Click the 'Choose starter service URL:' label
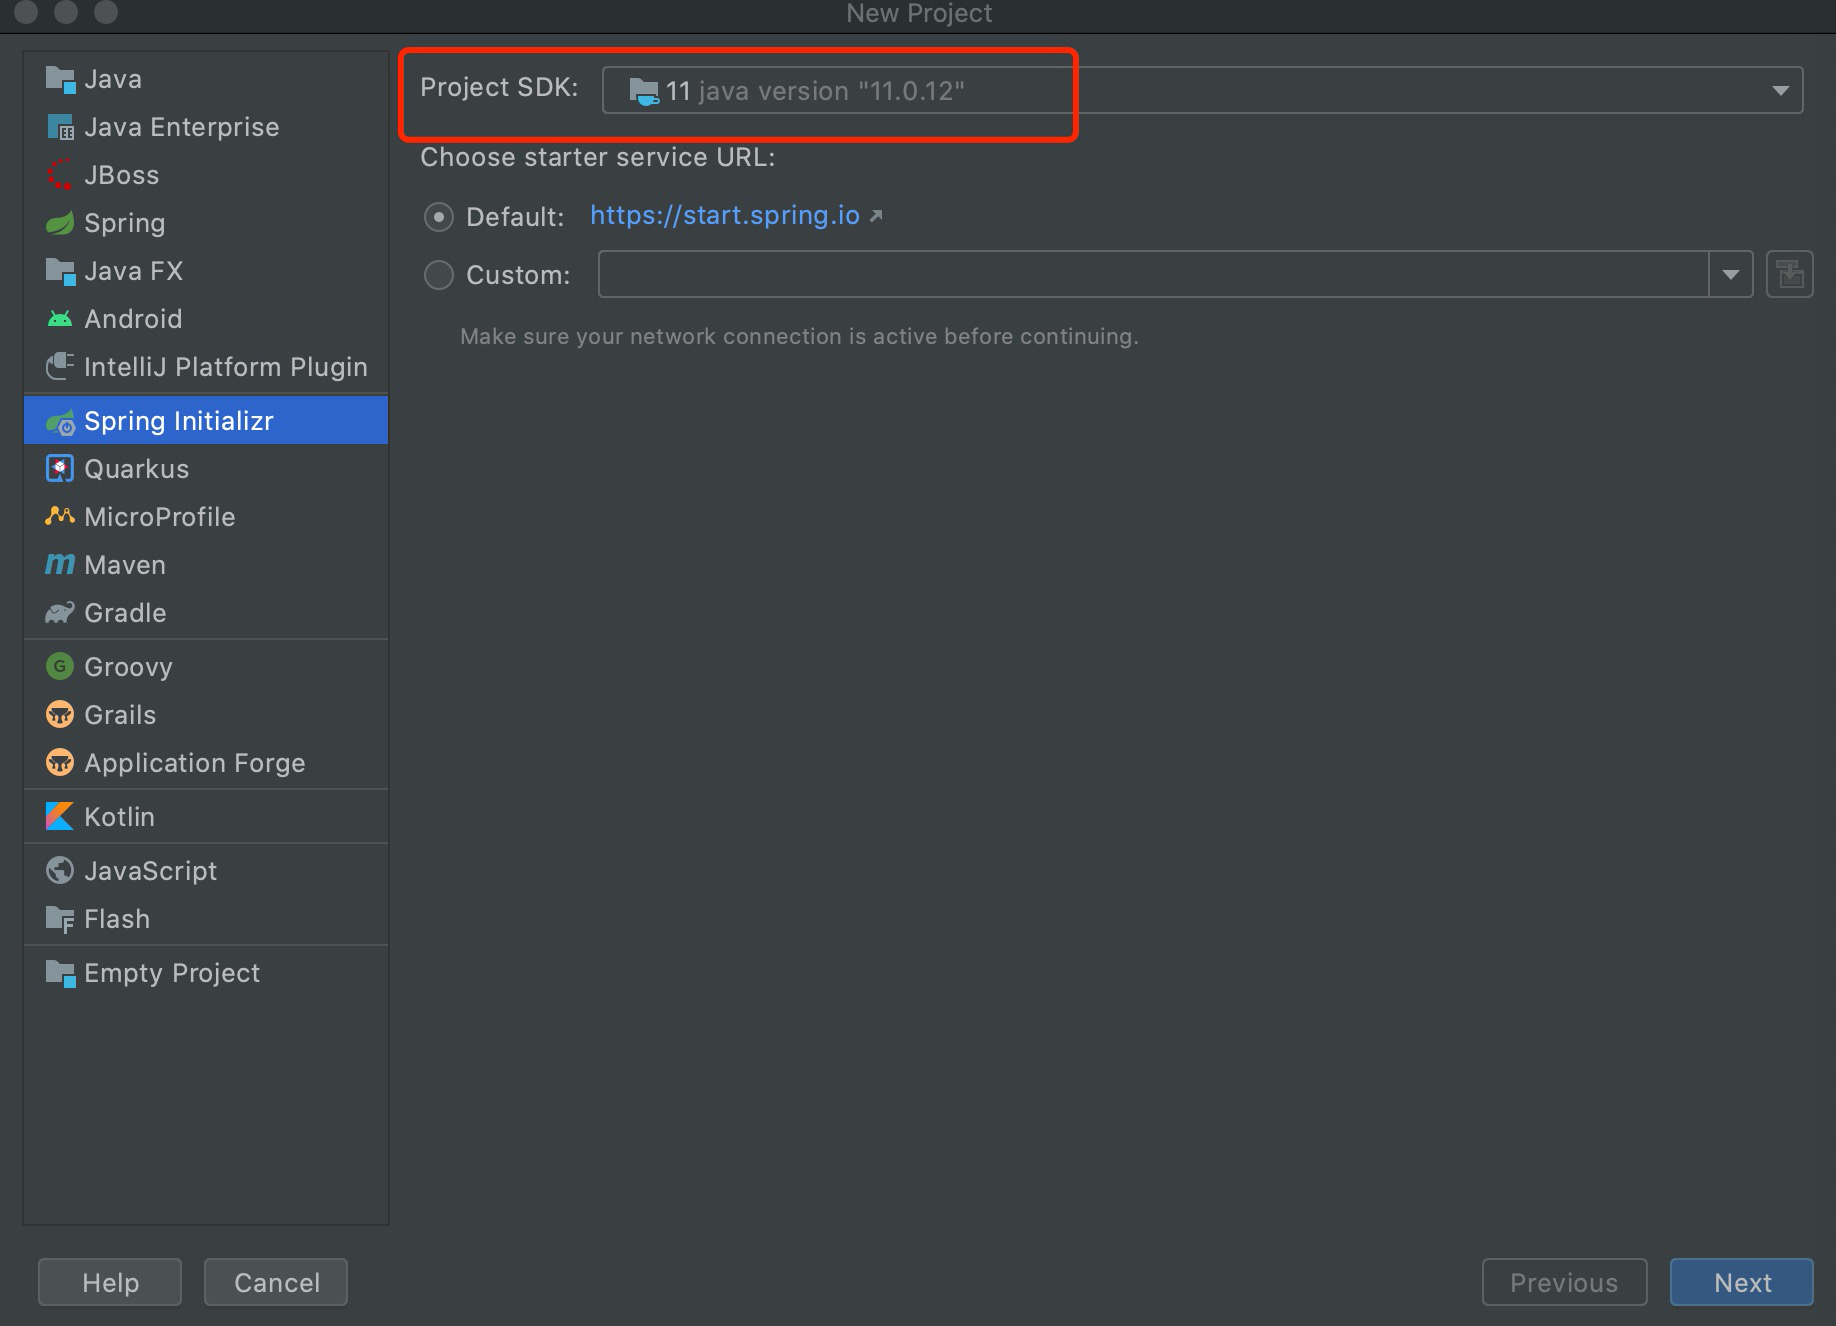1836x1326 pixels. pos(597,158)
